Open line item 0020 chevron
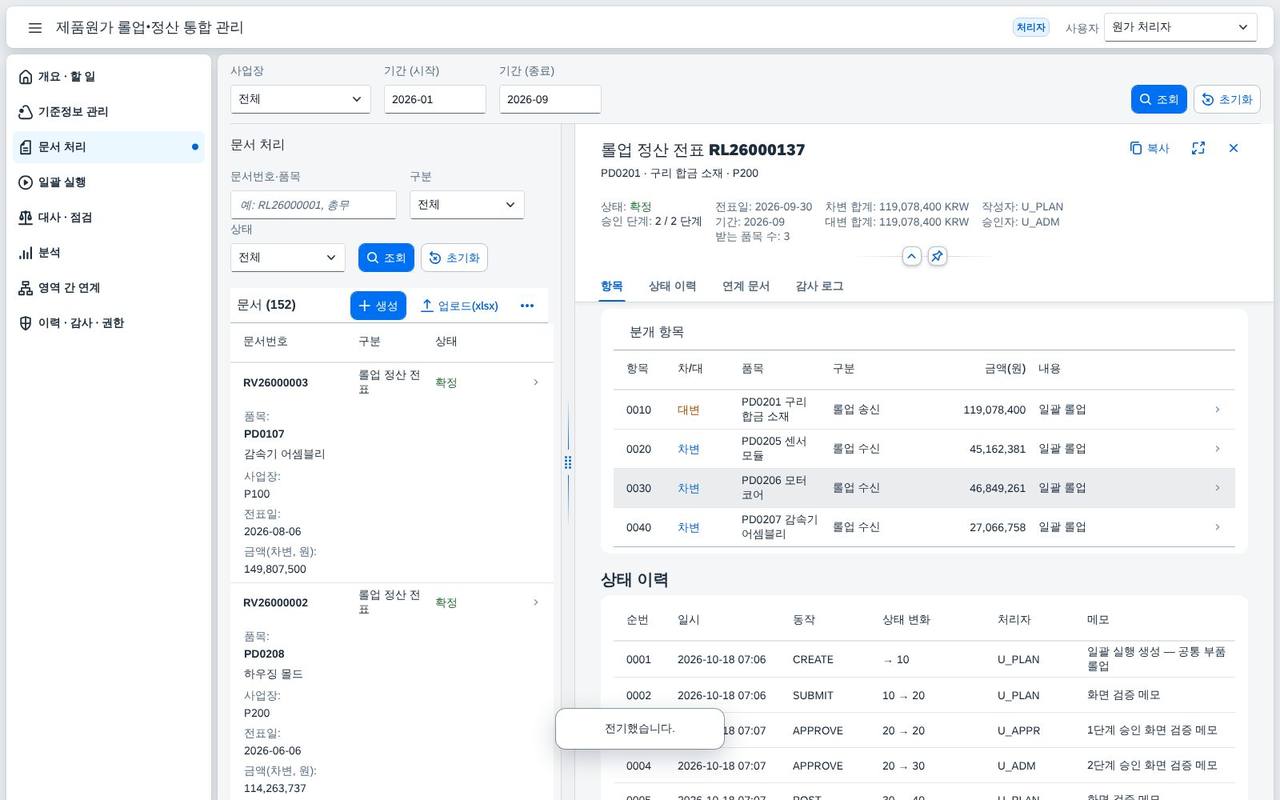This screenshot has height=800, width=1280. point(1217,449)
